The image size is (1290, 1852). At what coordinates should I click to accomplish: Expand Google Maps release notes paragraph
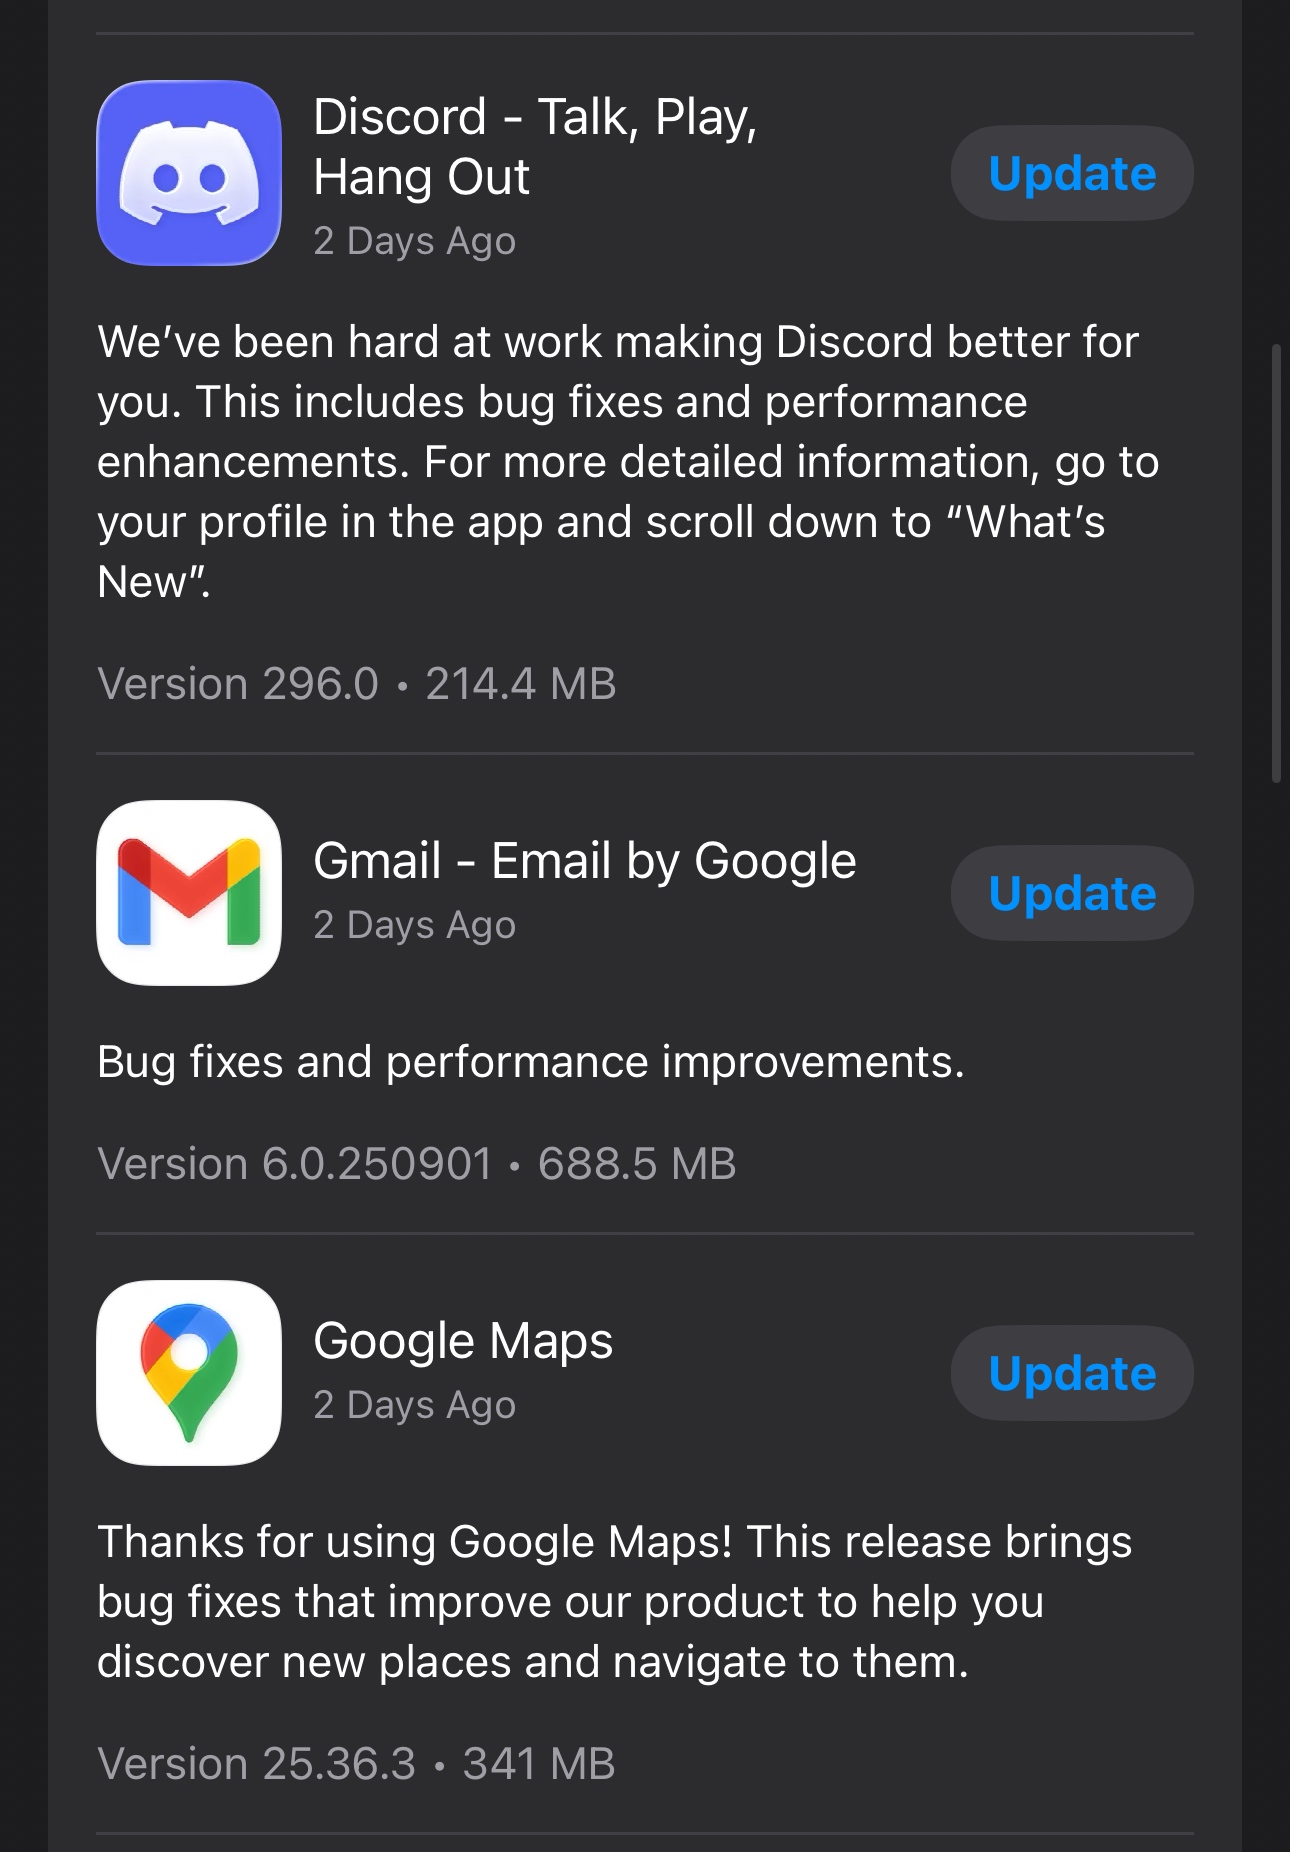614,1601
